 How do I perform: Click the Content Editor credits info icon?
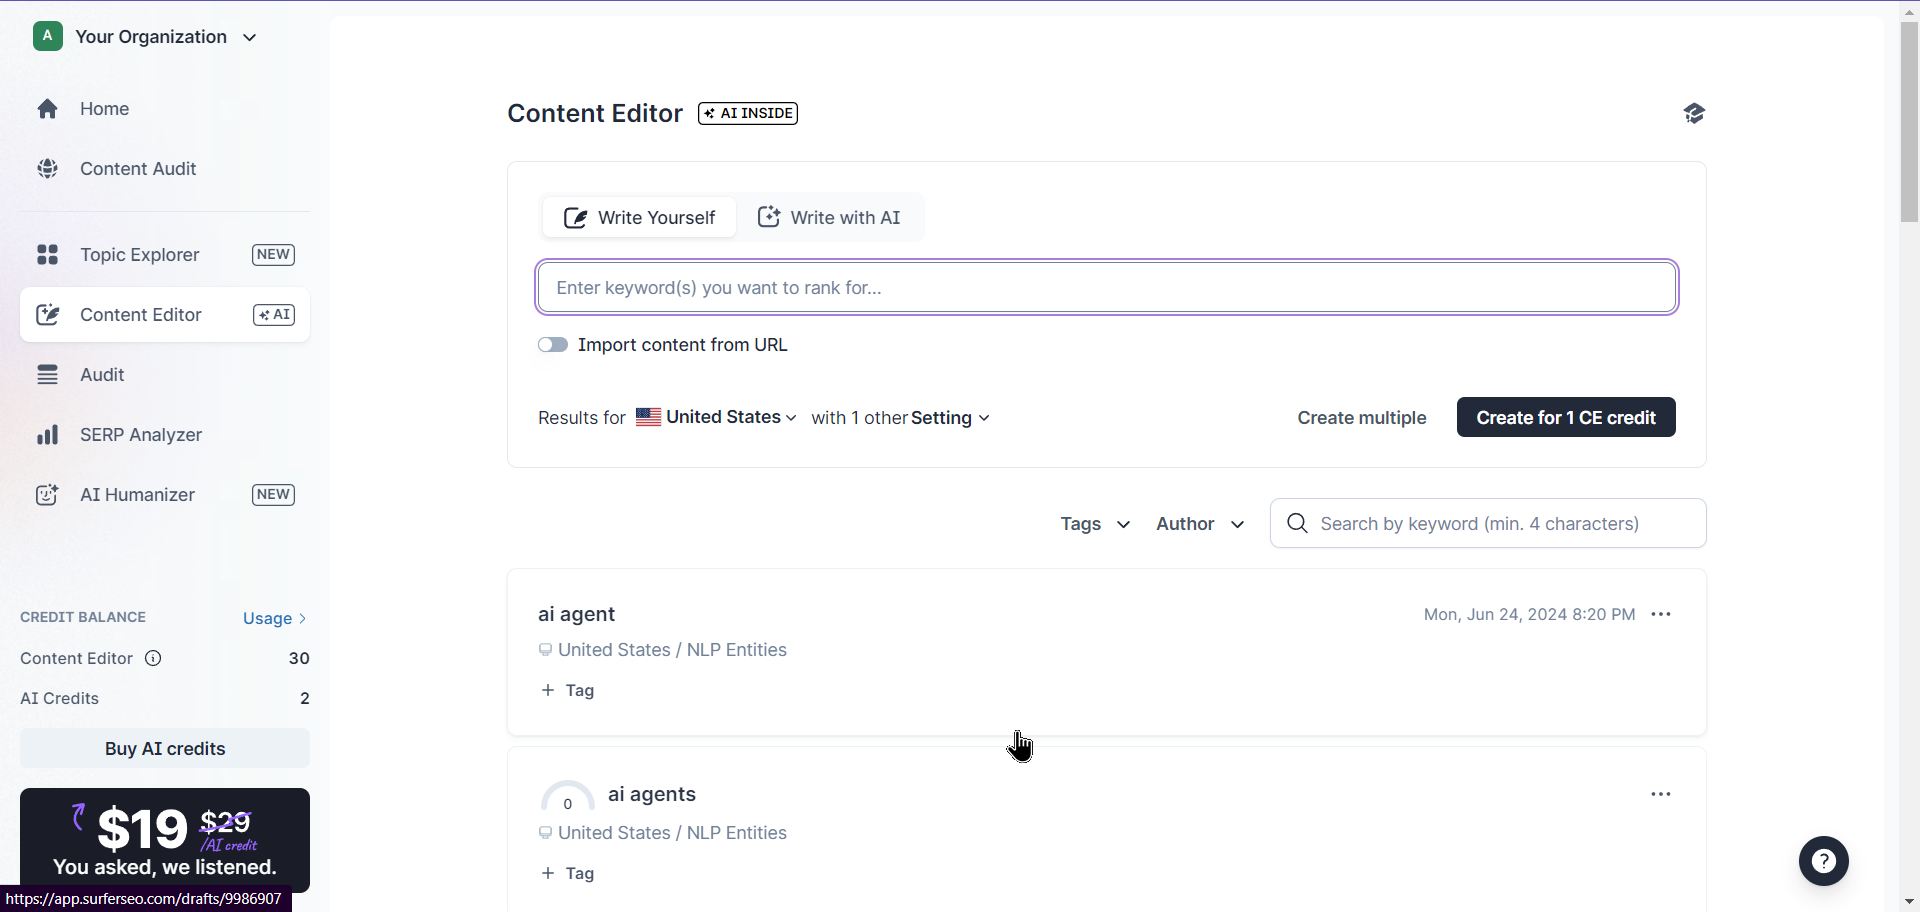click(x=152, y=658)
